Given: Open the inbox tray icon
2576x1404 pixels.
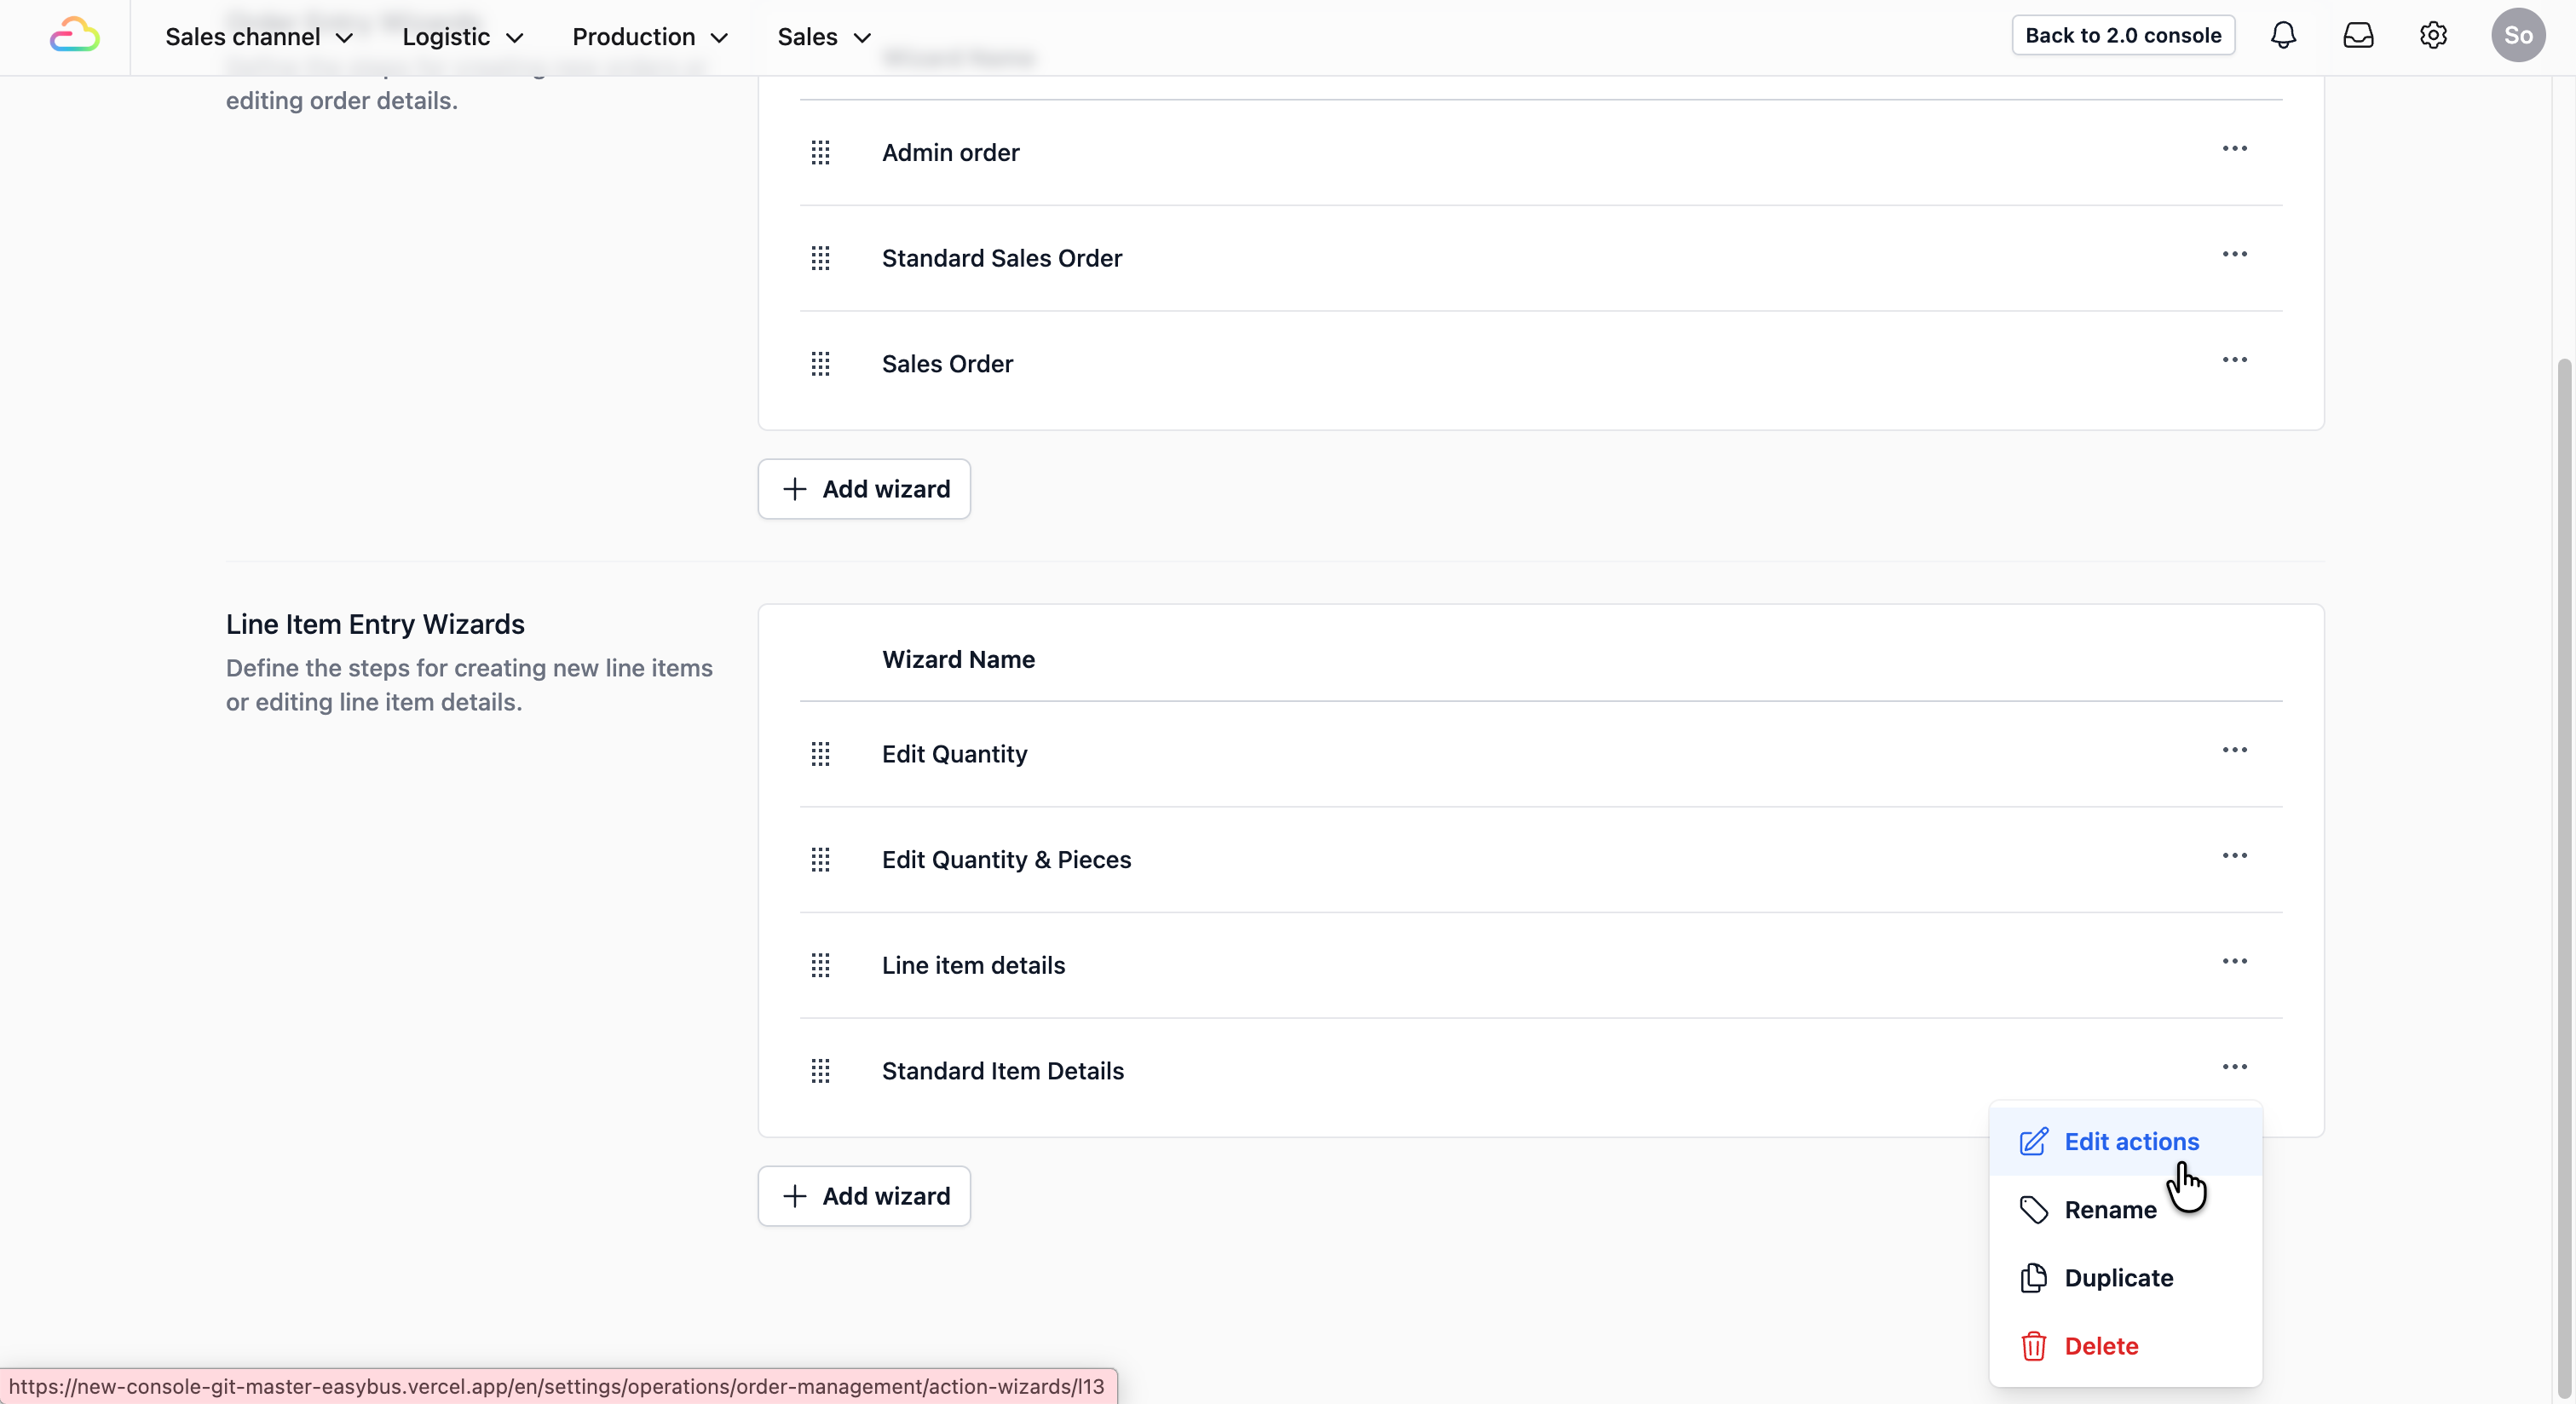Looking at the screenshot, I should 2358,36.
